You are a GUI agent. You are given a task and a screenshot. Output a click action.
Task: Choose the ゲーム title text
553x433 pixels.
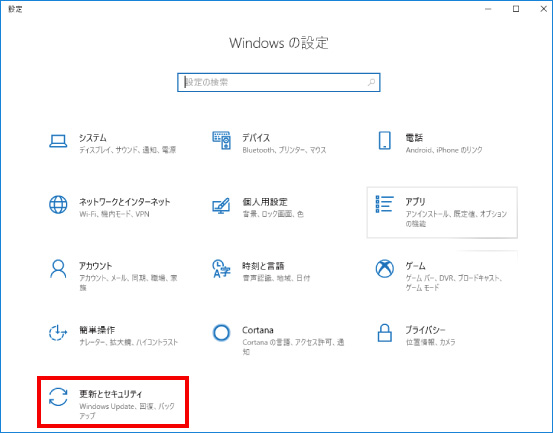click(x=415, y=266)
